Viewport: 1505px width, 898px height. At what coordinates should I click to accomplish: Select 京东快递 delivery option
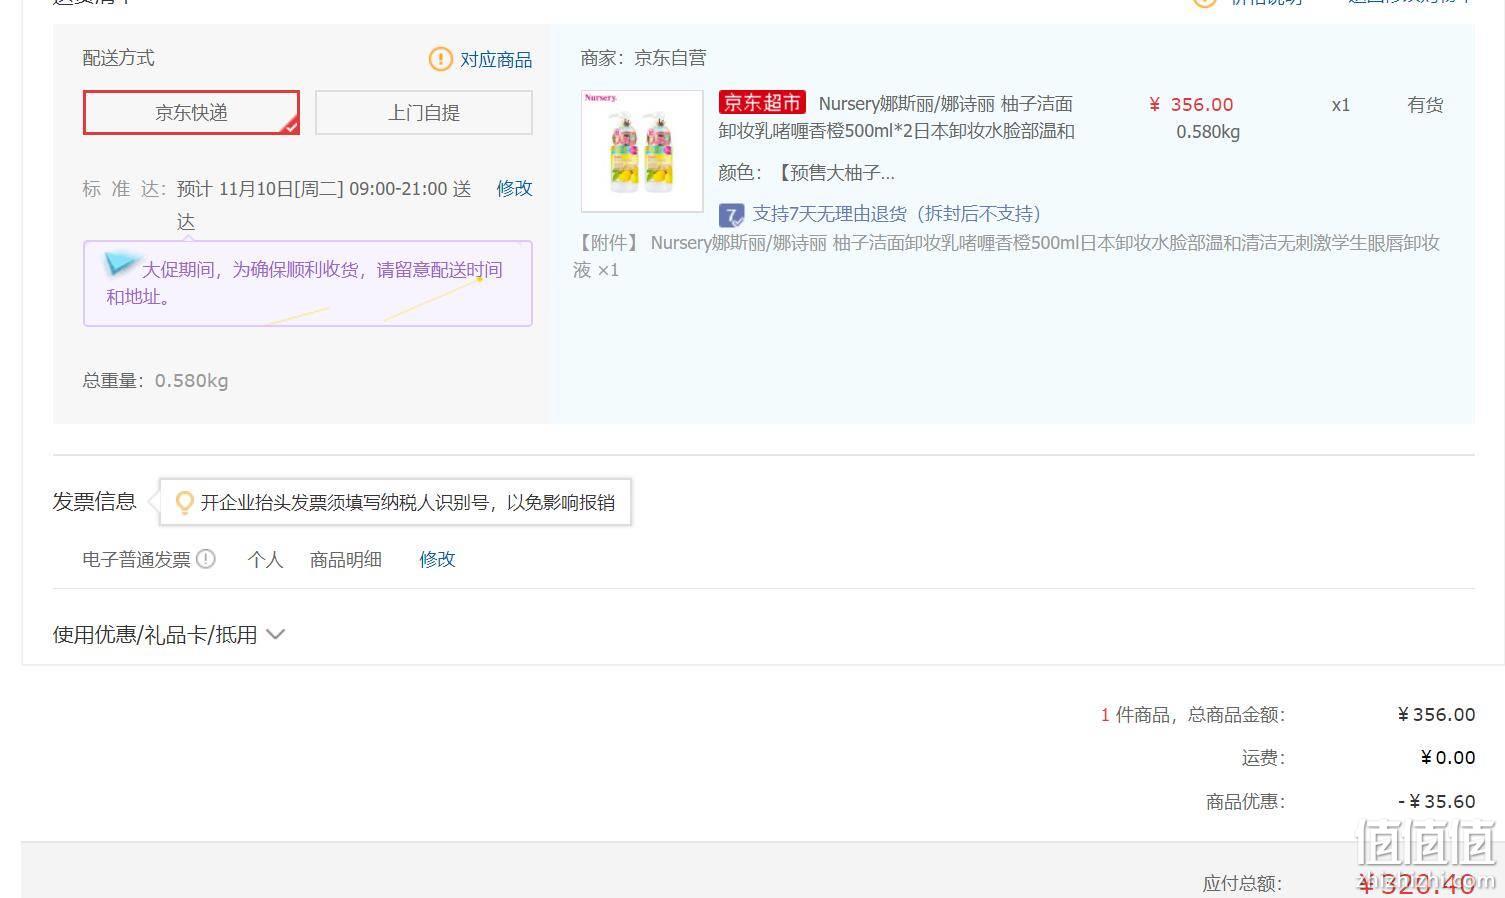pyautogui.click(x=191, y=112)
